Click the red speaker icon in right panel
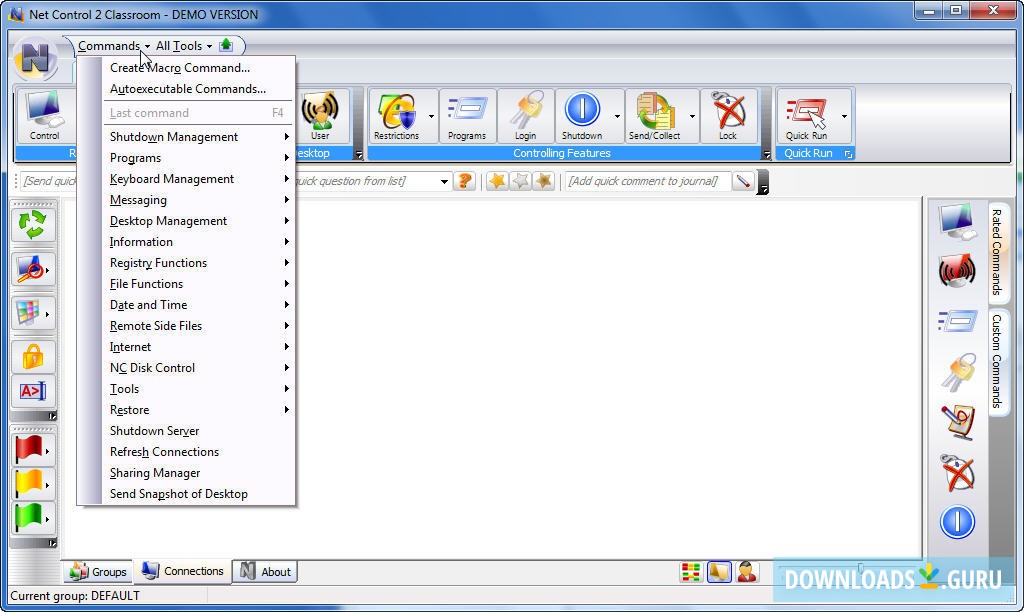1024x612 pixels. [957, 270]
